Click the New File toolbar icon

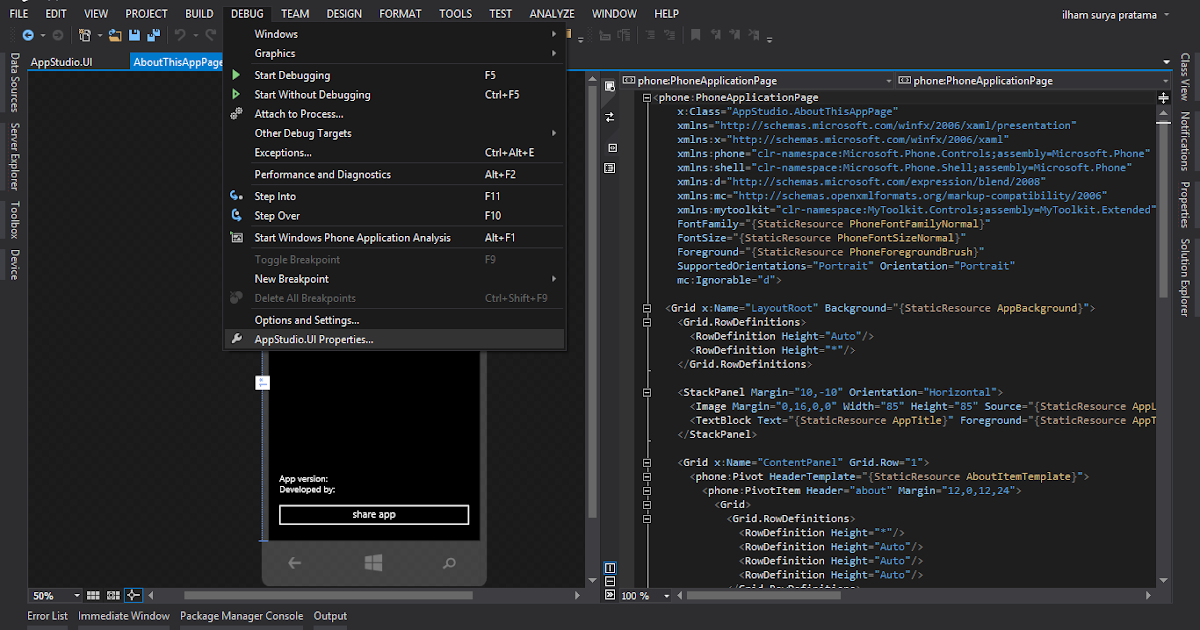tap(85, 36)
